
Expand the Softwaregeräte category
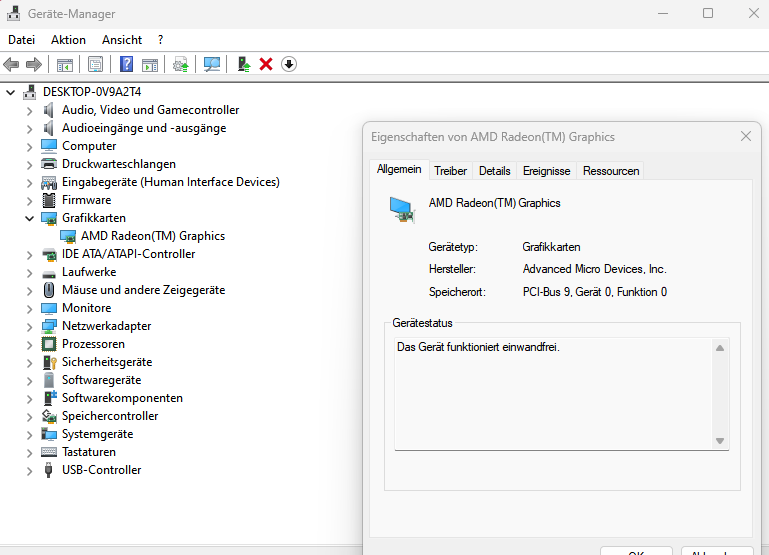click(x=29, y=380)
